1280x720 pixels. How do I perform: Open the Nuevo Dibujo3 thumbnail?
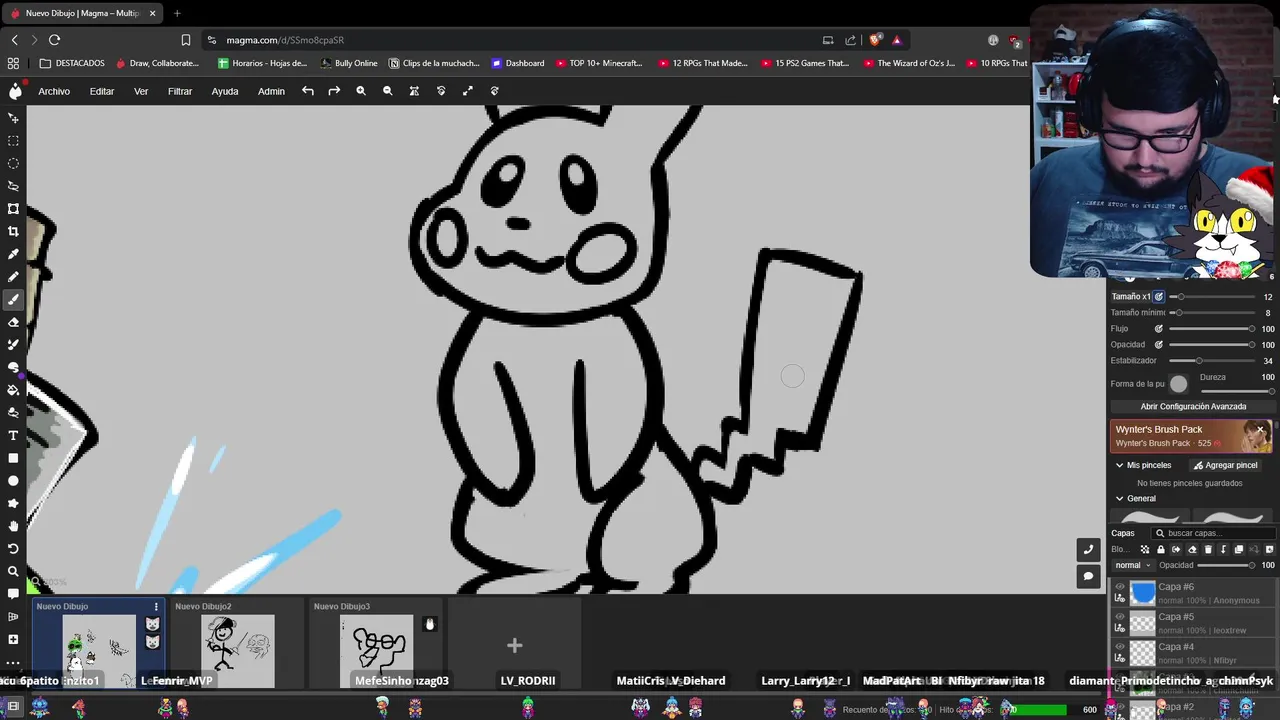pos(376,651)
